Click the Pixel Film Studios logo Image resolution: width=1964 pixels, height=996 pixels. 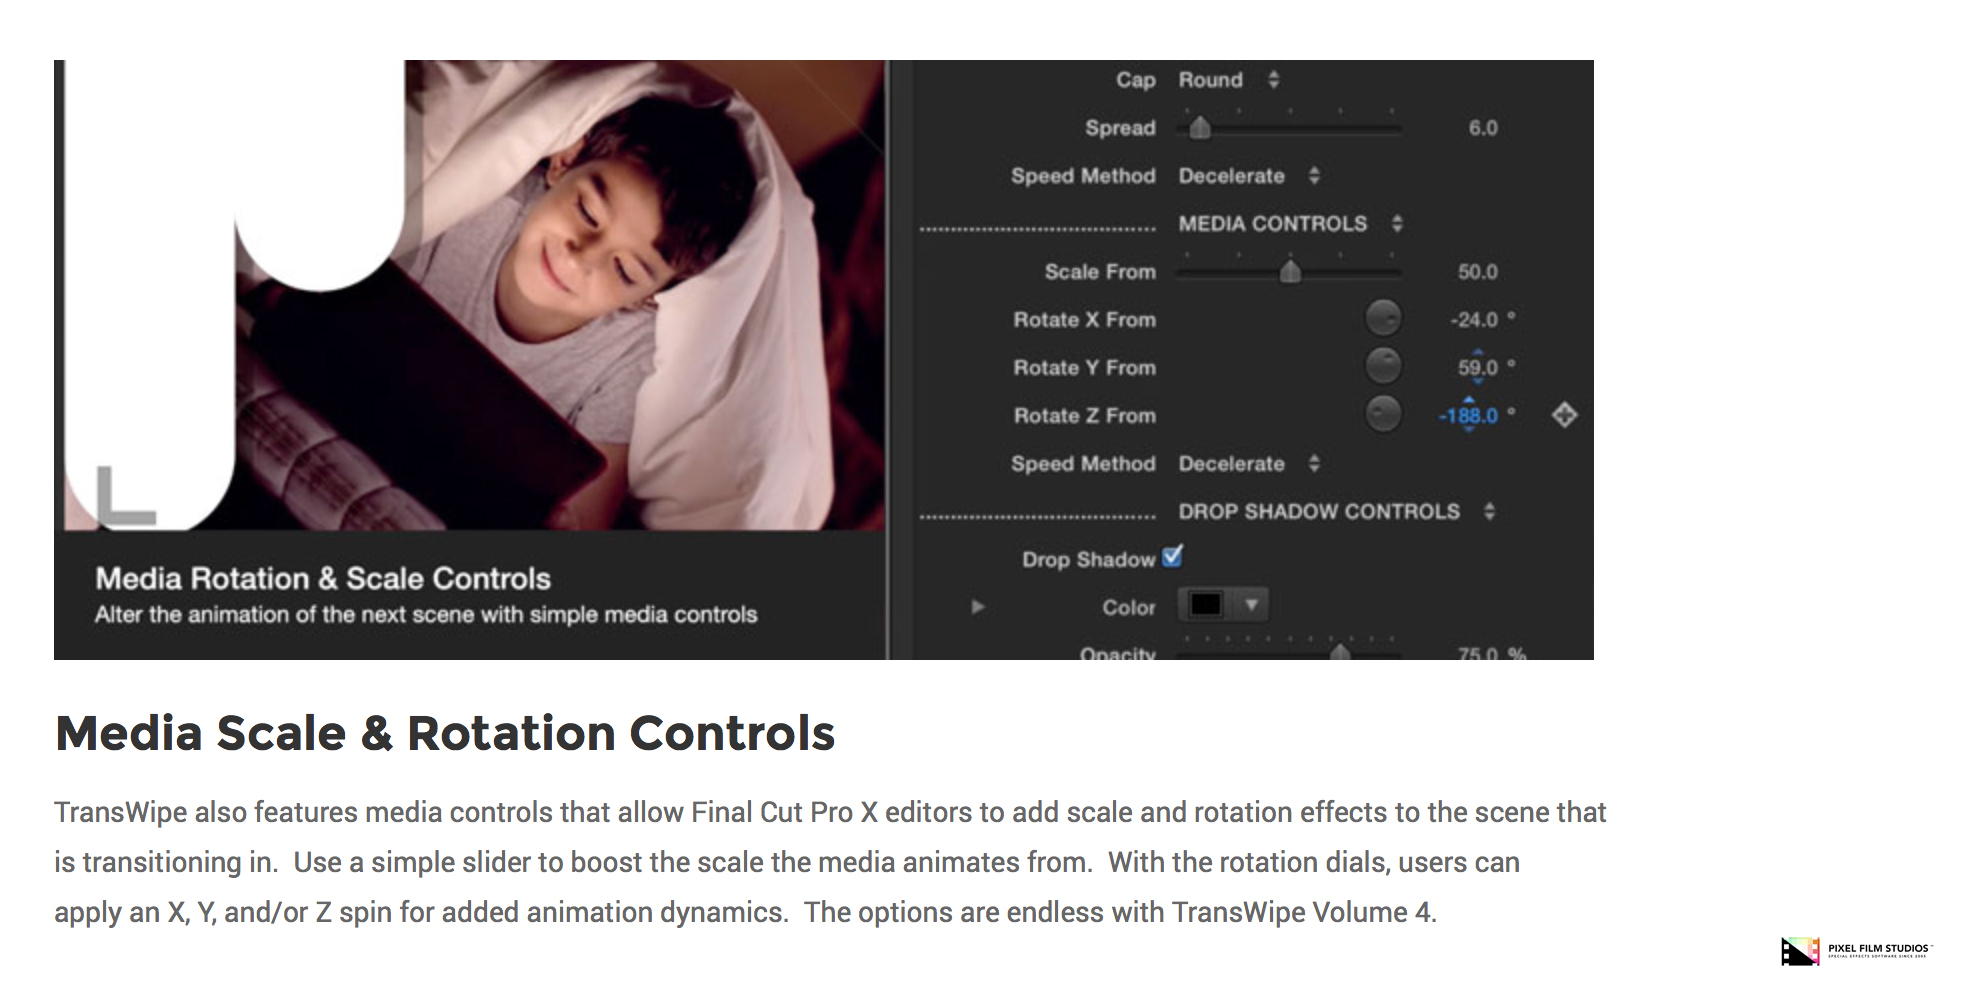1856,951
